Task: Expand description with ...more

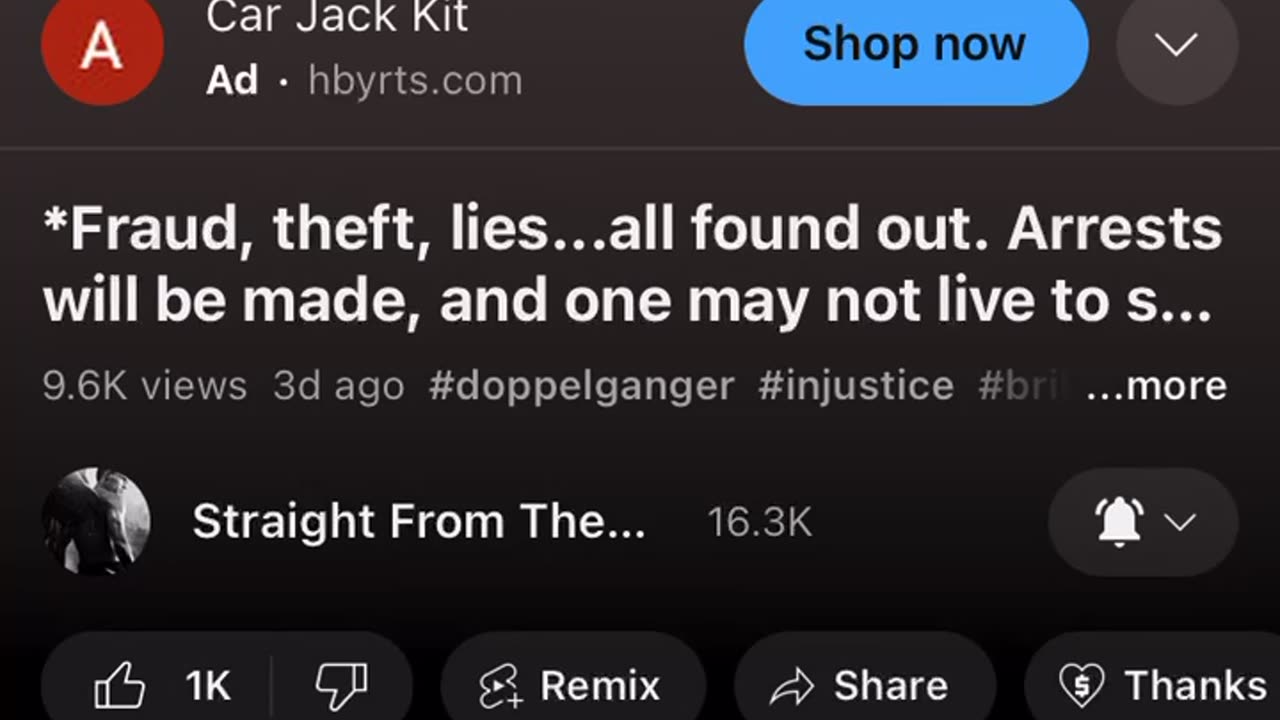Action: click(1156, 386)
